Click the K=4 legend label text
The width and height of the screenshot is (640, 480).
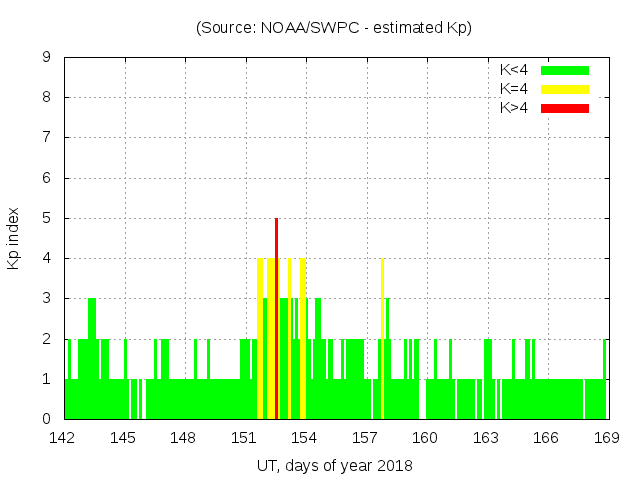tap(514, 89)
